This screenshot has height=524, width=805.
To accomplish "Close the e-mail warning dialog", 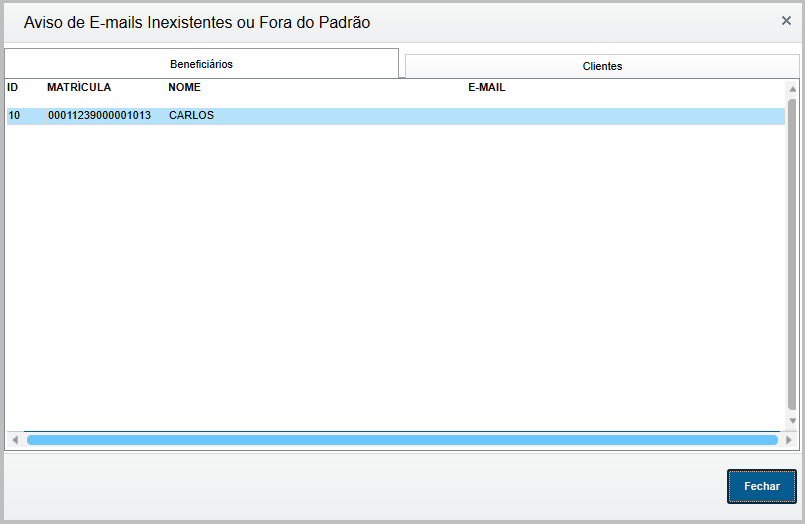I will (786, 21).
